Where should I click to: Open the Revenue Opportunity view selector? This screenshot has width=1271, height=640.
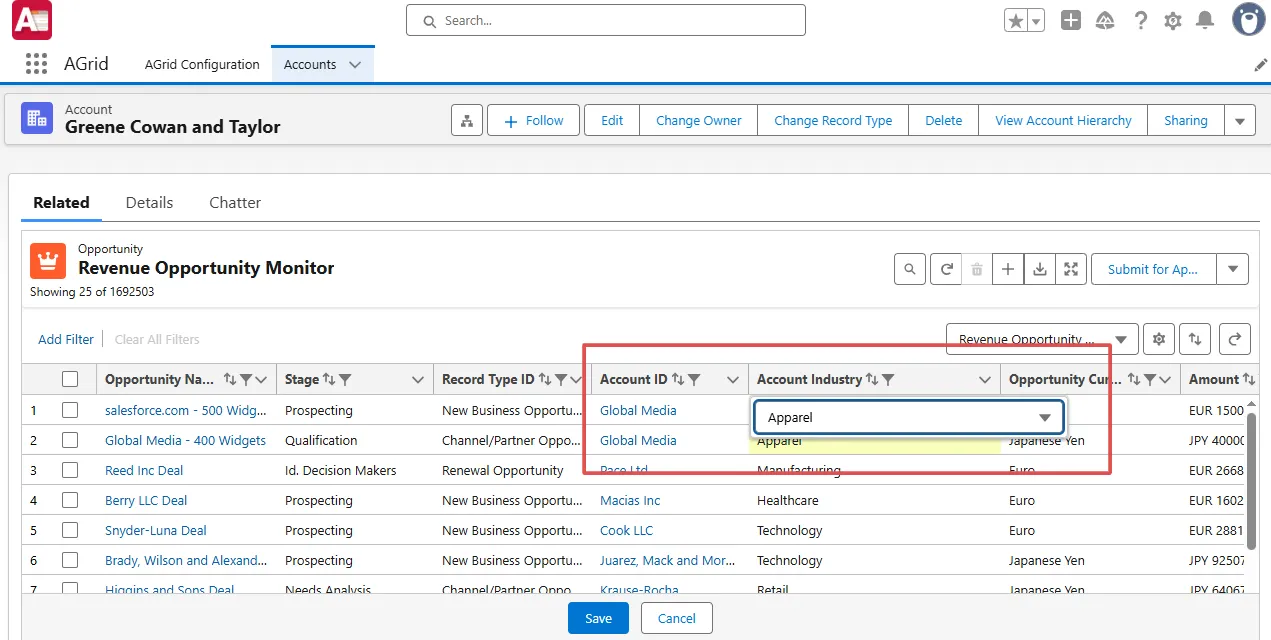pos(1042,339)
